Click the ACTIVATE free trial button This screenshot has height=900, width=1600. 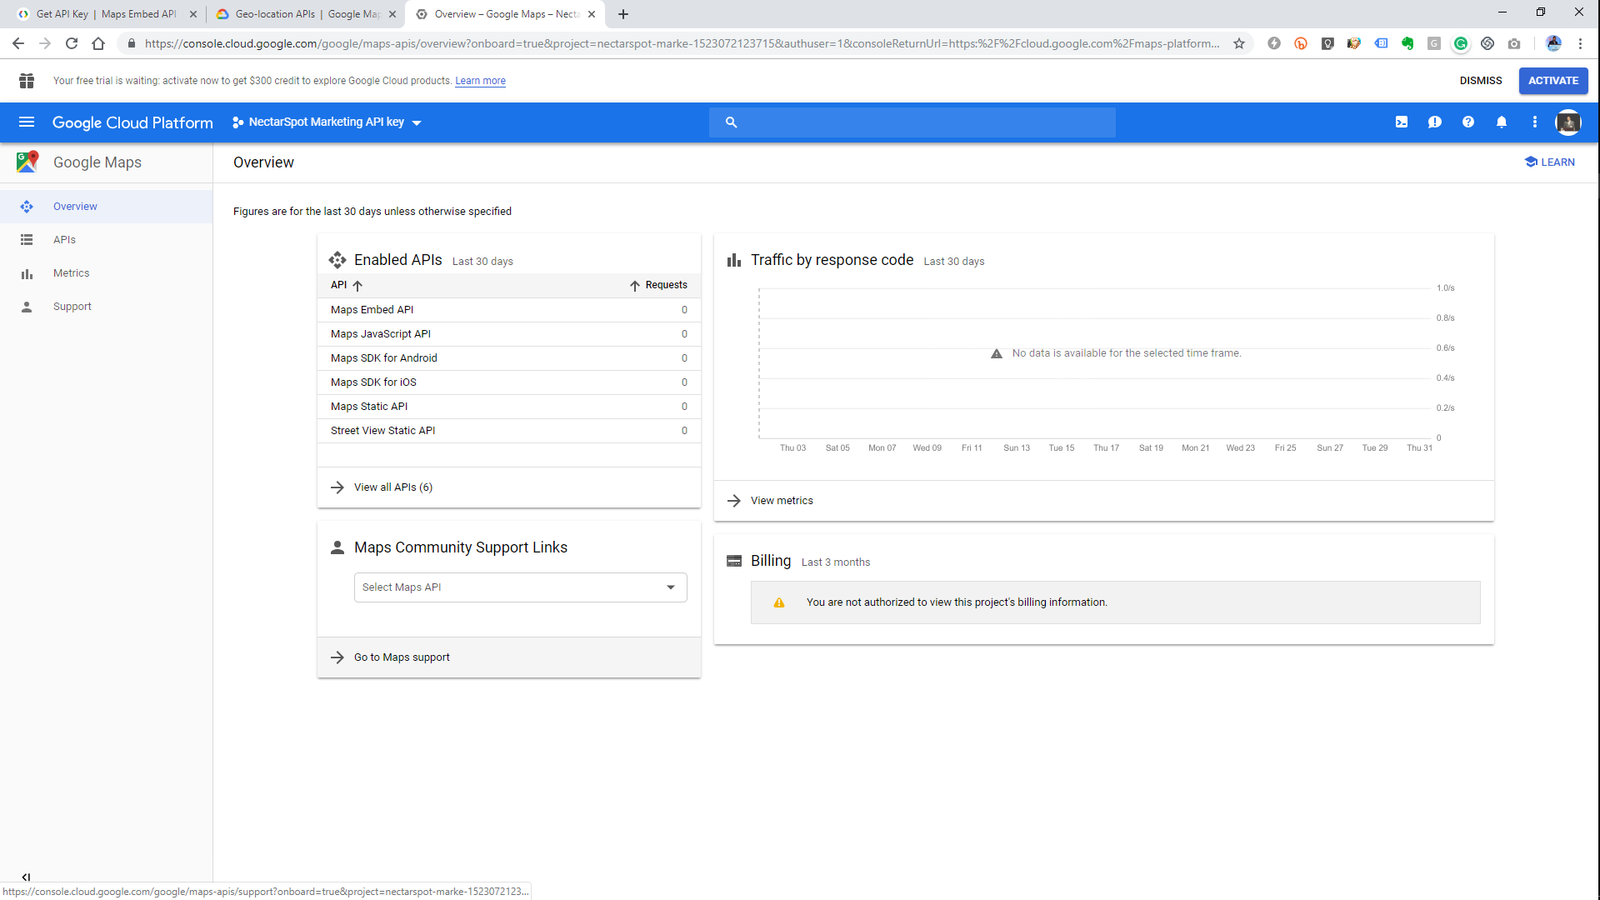tap(1552, 81)
